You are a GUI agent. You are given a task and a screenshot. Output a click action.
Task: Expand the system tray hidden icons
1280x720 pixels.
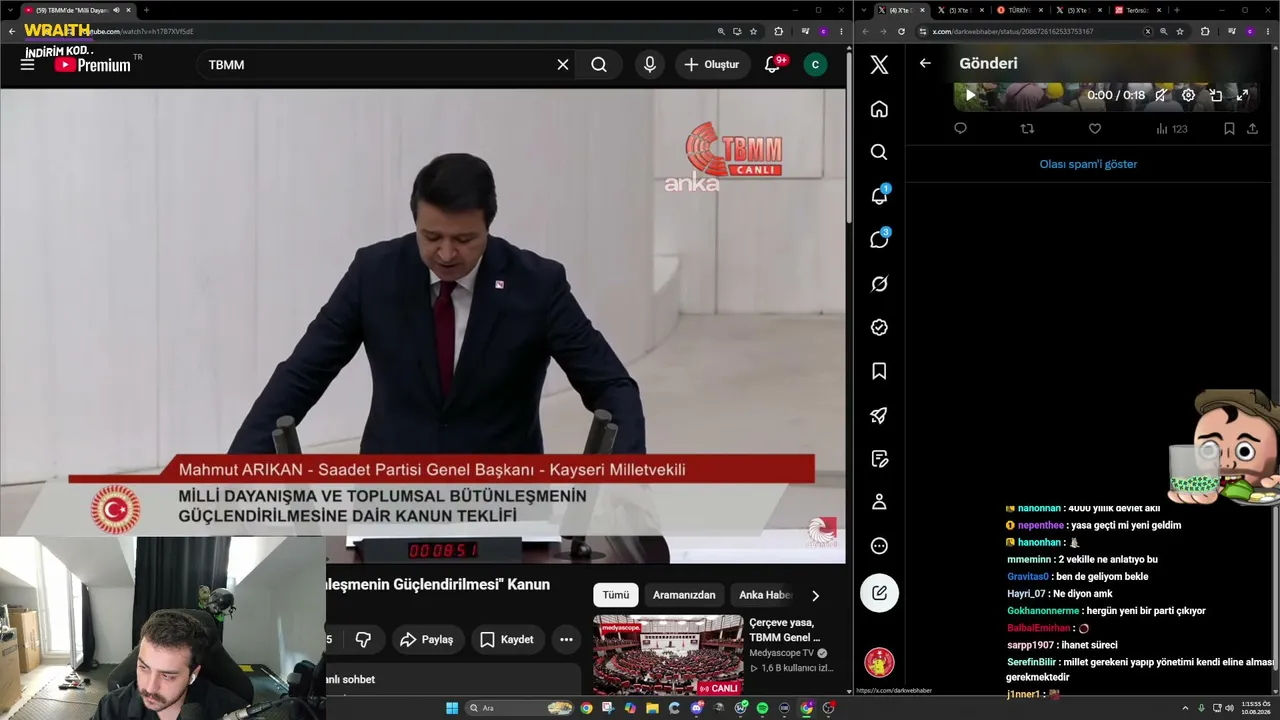(x=1185, y=708)
